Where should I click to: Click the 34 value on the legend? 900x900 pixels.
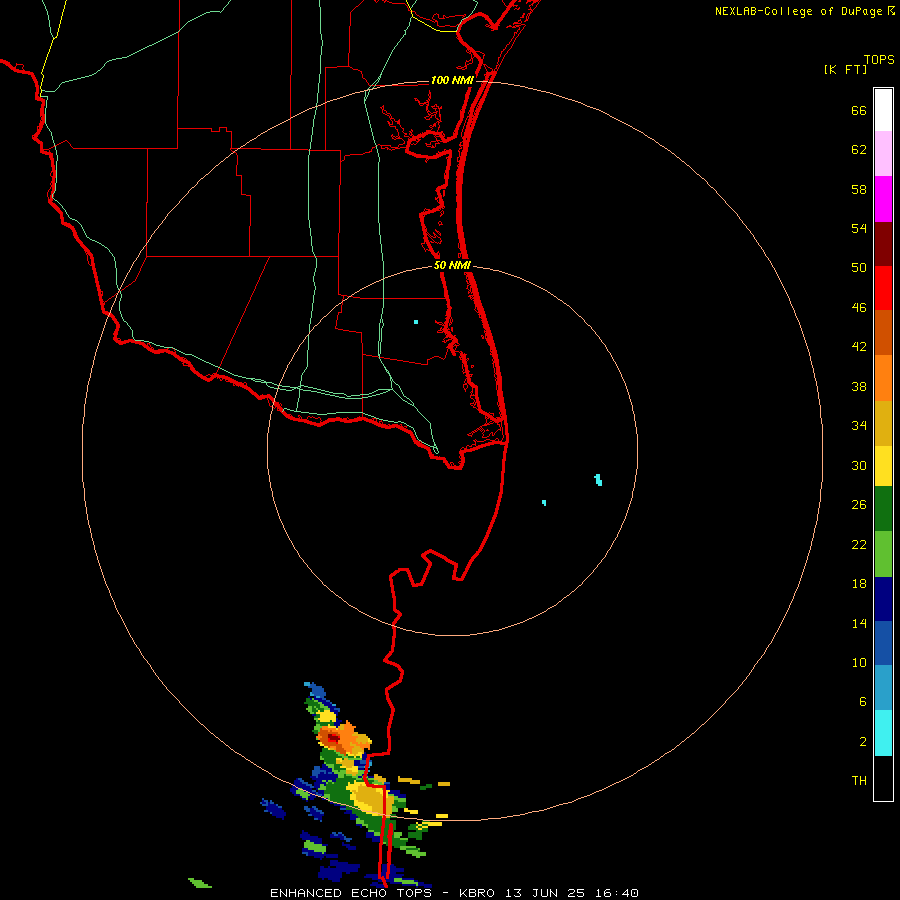tap(859, 426)
